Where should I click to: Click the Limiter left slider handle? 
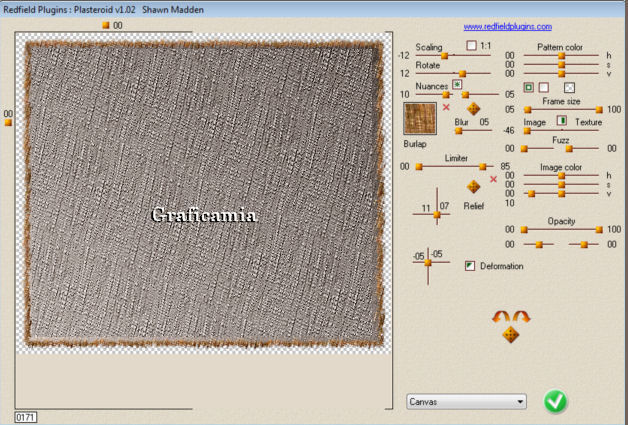click(419, 167)
